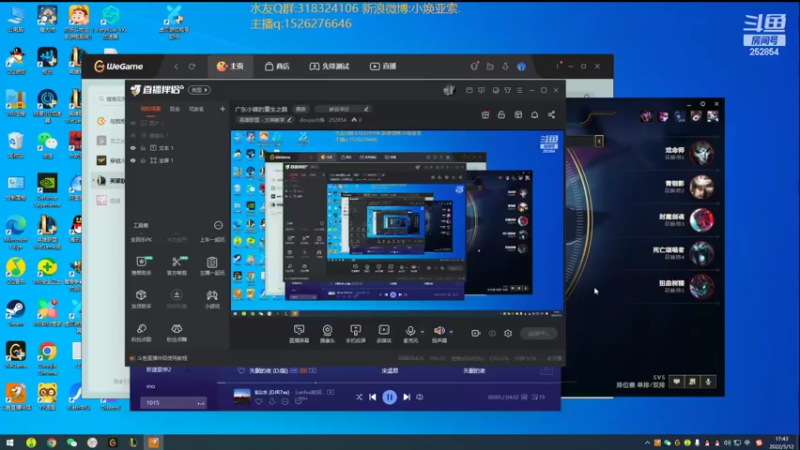Add a new scene with plus icon
This screenshot has height=450, width=800.
pyautogui.click(x=222, y=109)
